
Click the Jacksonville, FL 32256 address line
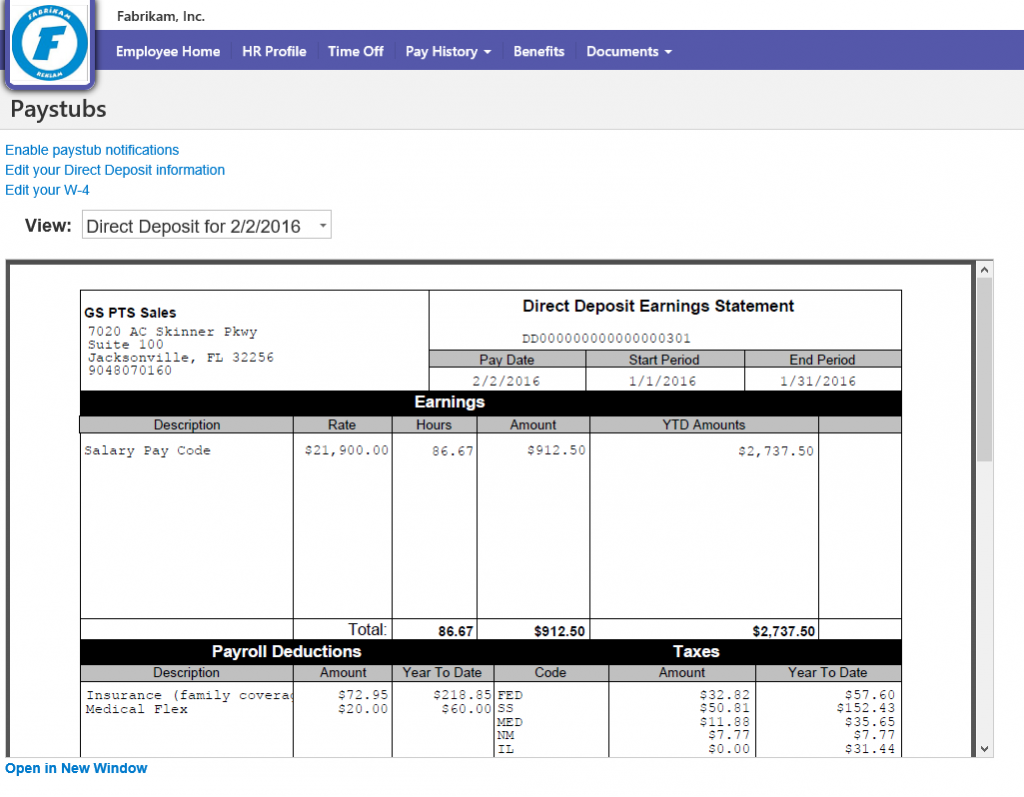[x=181, y=358]
